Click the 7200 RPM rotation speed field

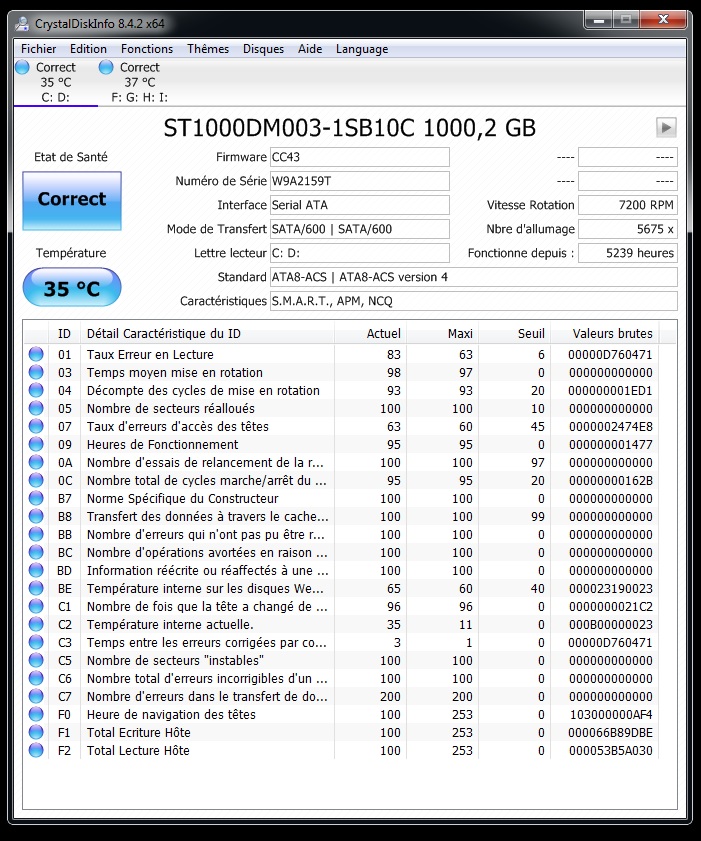[628, 205]
